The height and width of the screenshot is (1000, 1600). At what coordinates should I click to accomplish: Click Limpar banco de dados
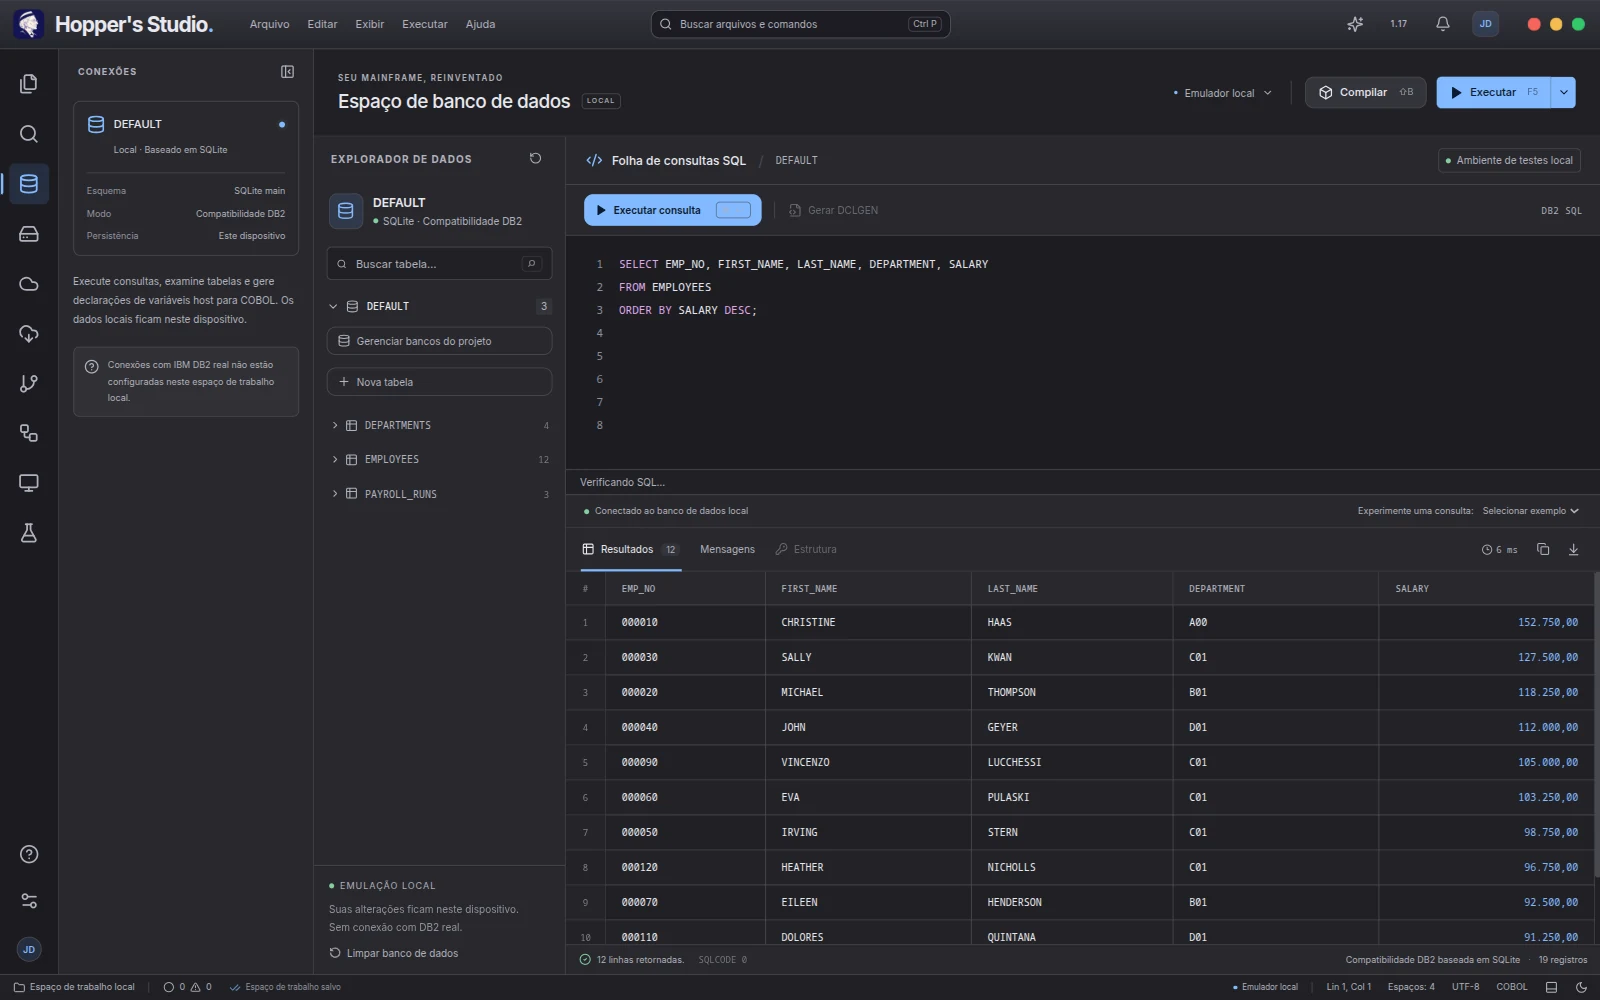pyautogui.click(x=394, y=953)
